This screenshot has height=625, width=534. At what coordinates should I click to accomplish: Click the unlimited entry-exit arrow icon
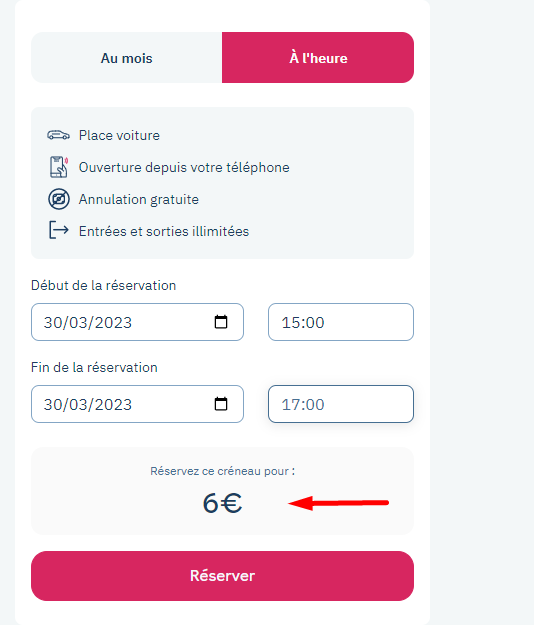[x=59, y=230]
